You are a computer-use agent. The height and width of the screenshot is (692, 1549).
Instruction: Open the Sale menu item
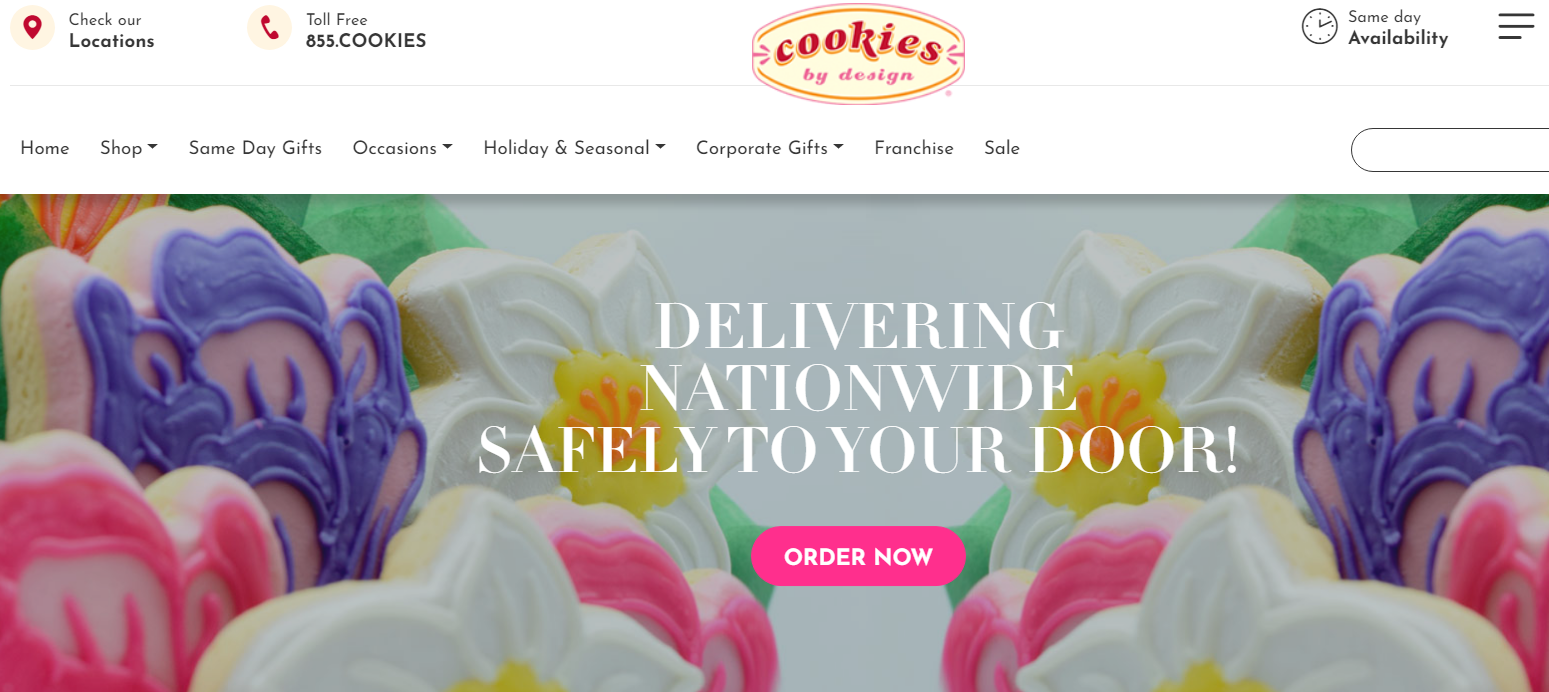1002,148
